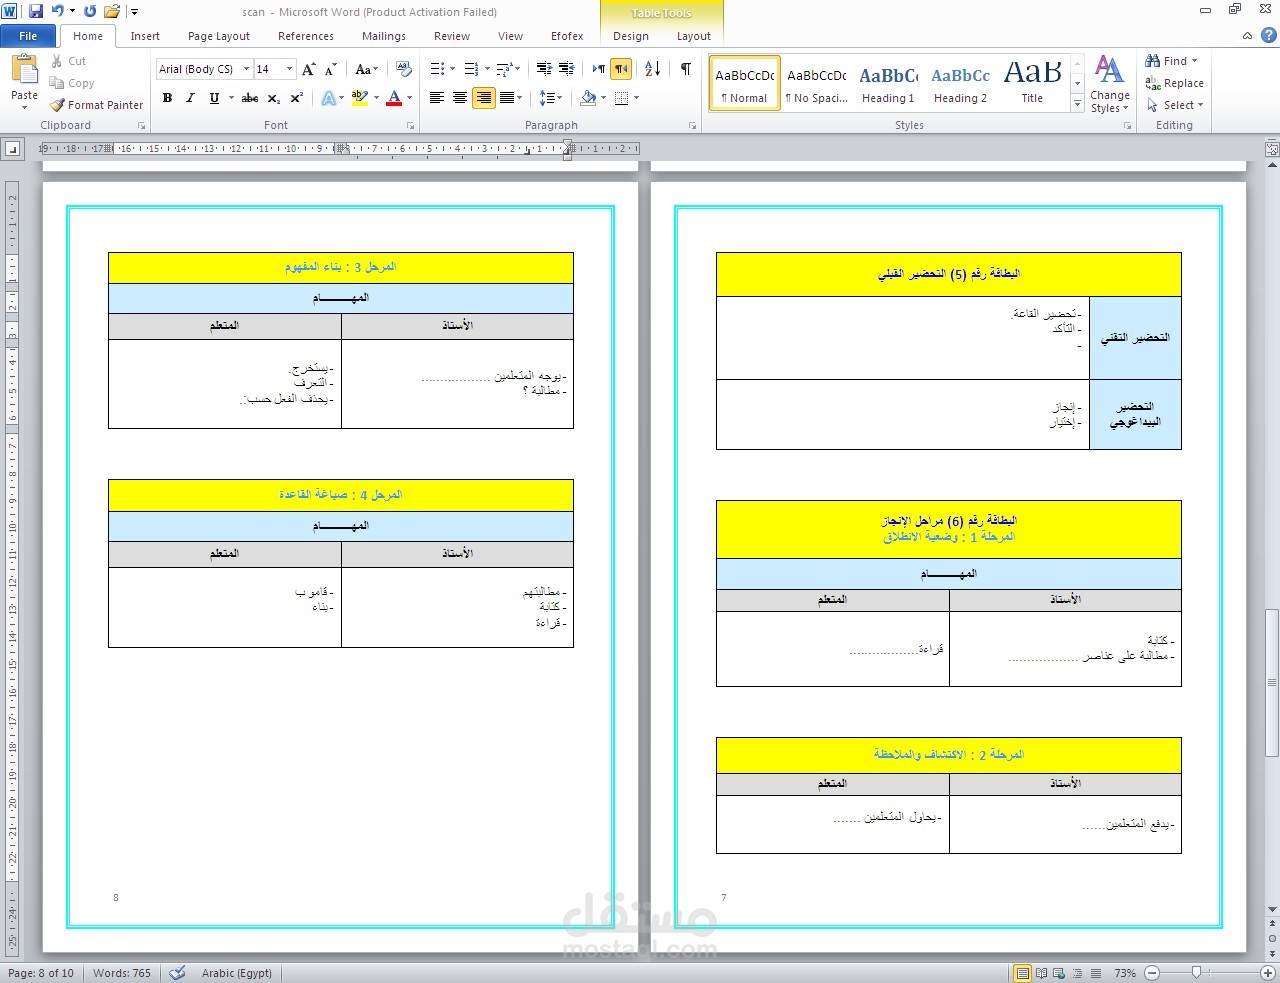The image size is (1280, 983).
Task: Switch to Print Layout view
Action: [1023, 972]
